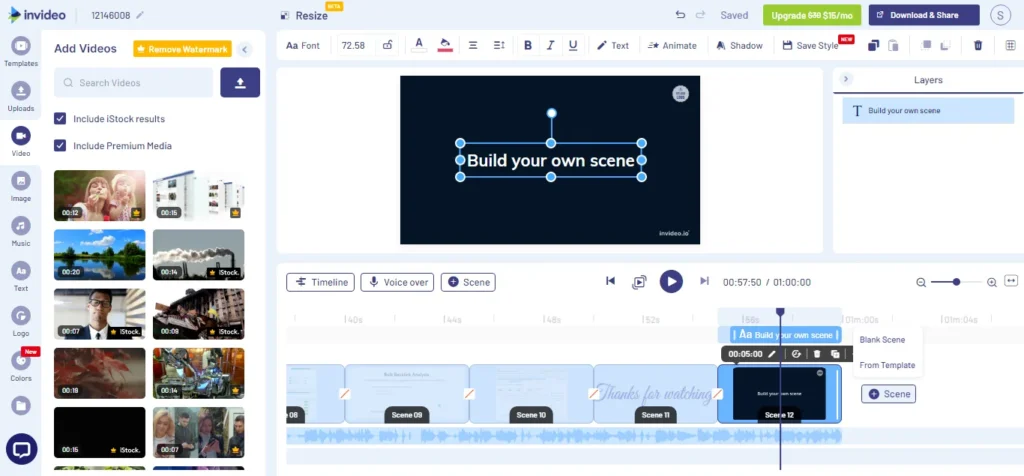Click Remove Watermark button
1024x476 pixels.
click(x=182, y=49)
